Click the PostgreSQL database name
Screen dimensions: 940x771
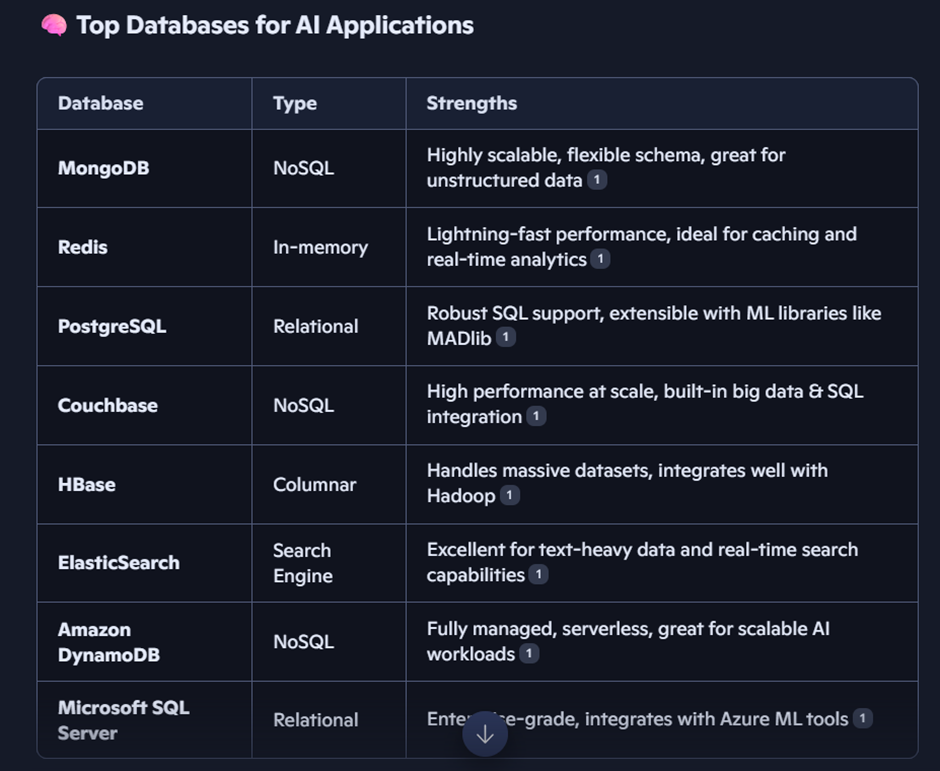point(112,326)
